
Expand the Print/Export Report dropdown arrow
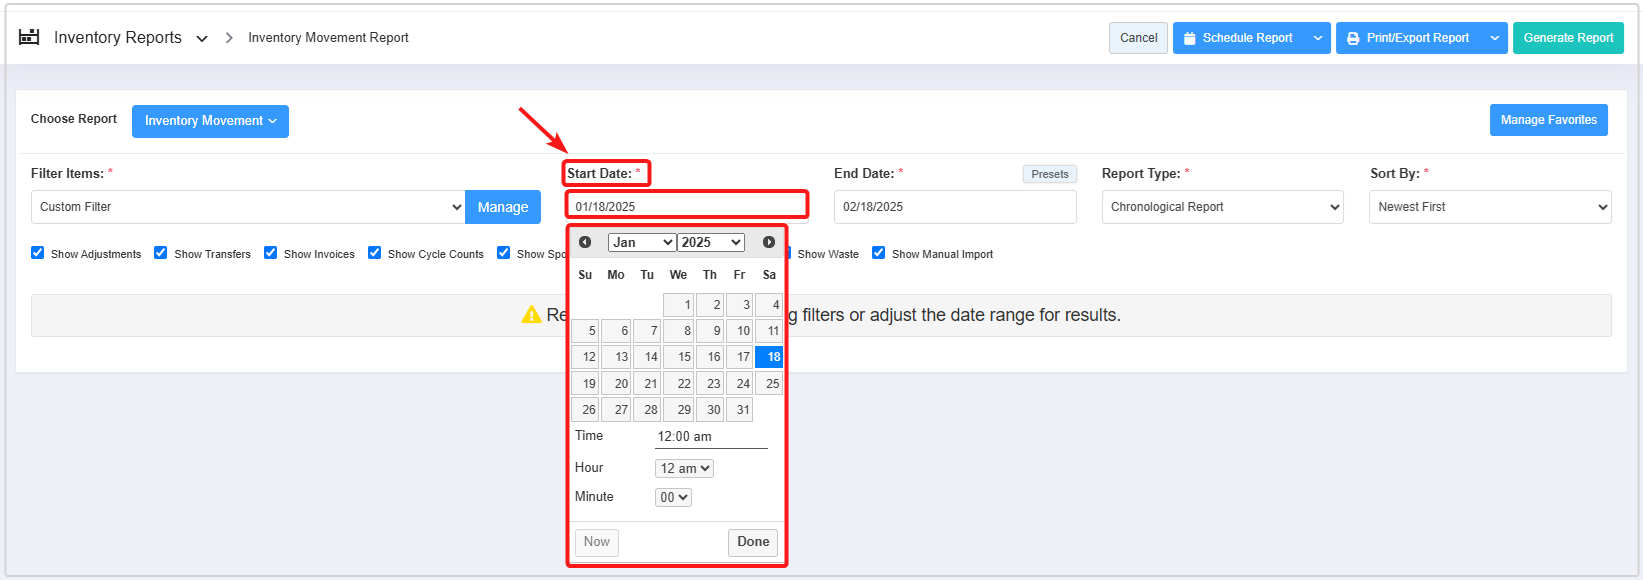pyautogui.click(x=1495, y=38)
